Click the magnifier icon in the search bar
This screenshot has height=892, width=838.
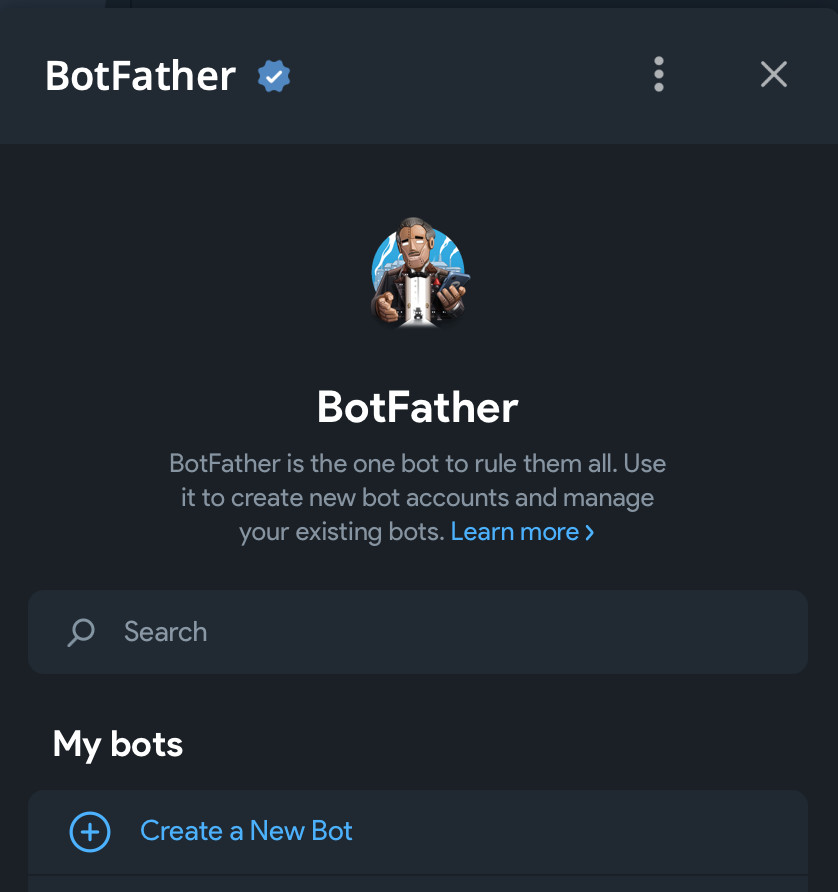(x=81, y=632)
